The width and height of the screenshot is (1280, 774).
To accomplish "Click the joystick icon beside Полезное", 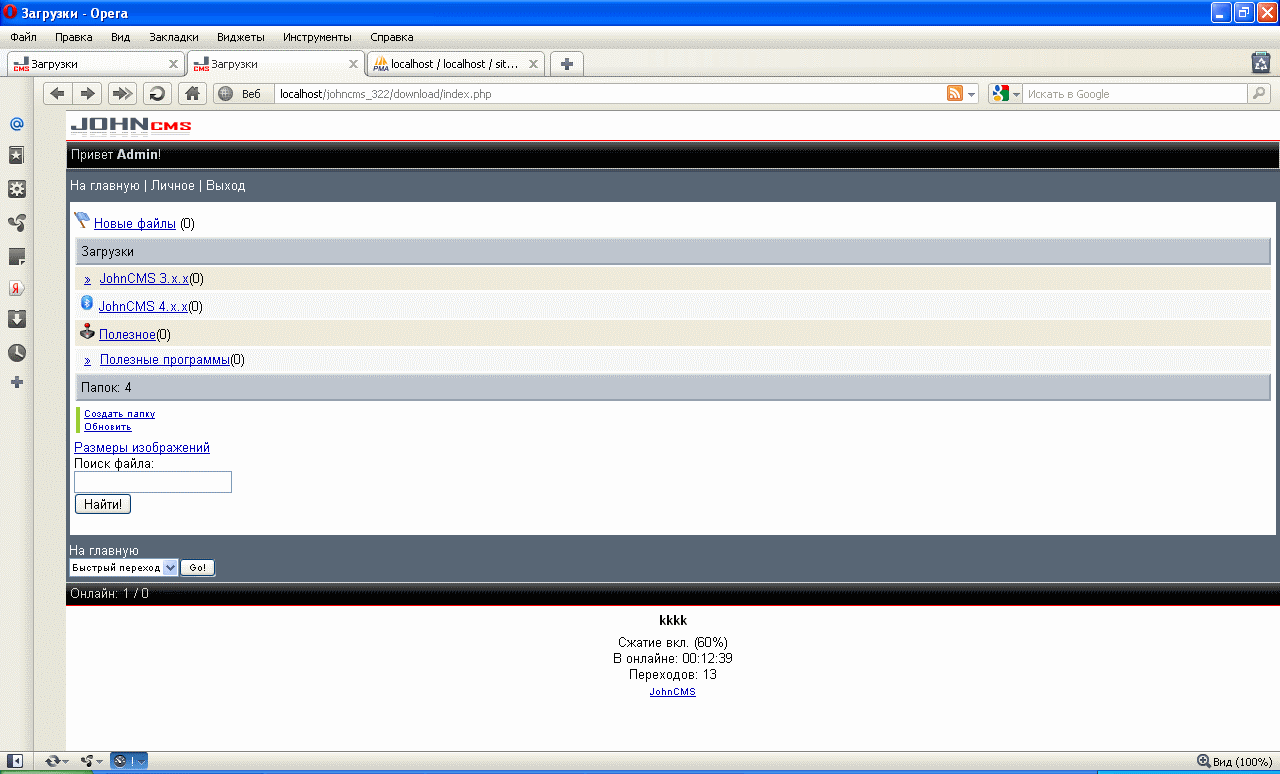I will pos(87,331).
